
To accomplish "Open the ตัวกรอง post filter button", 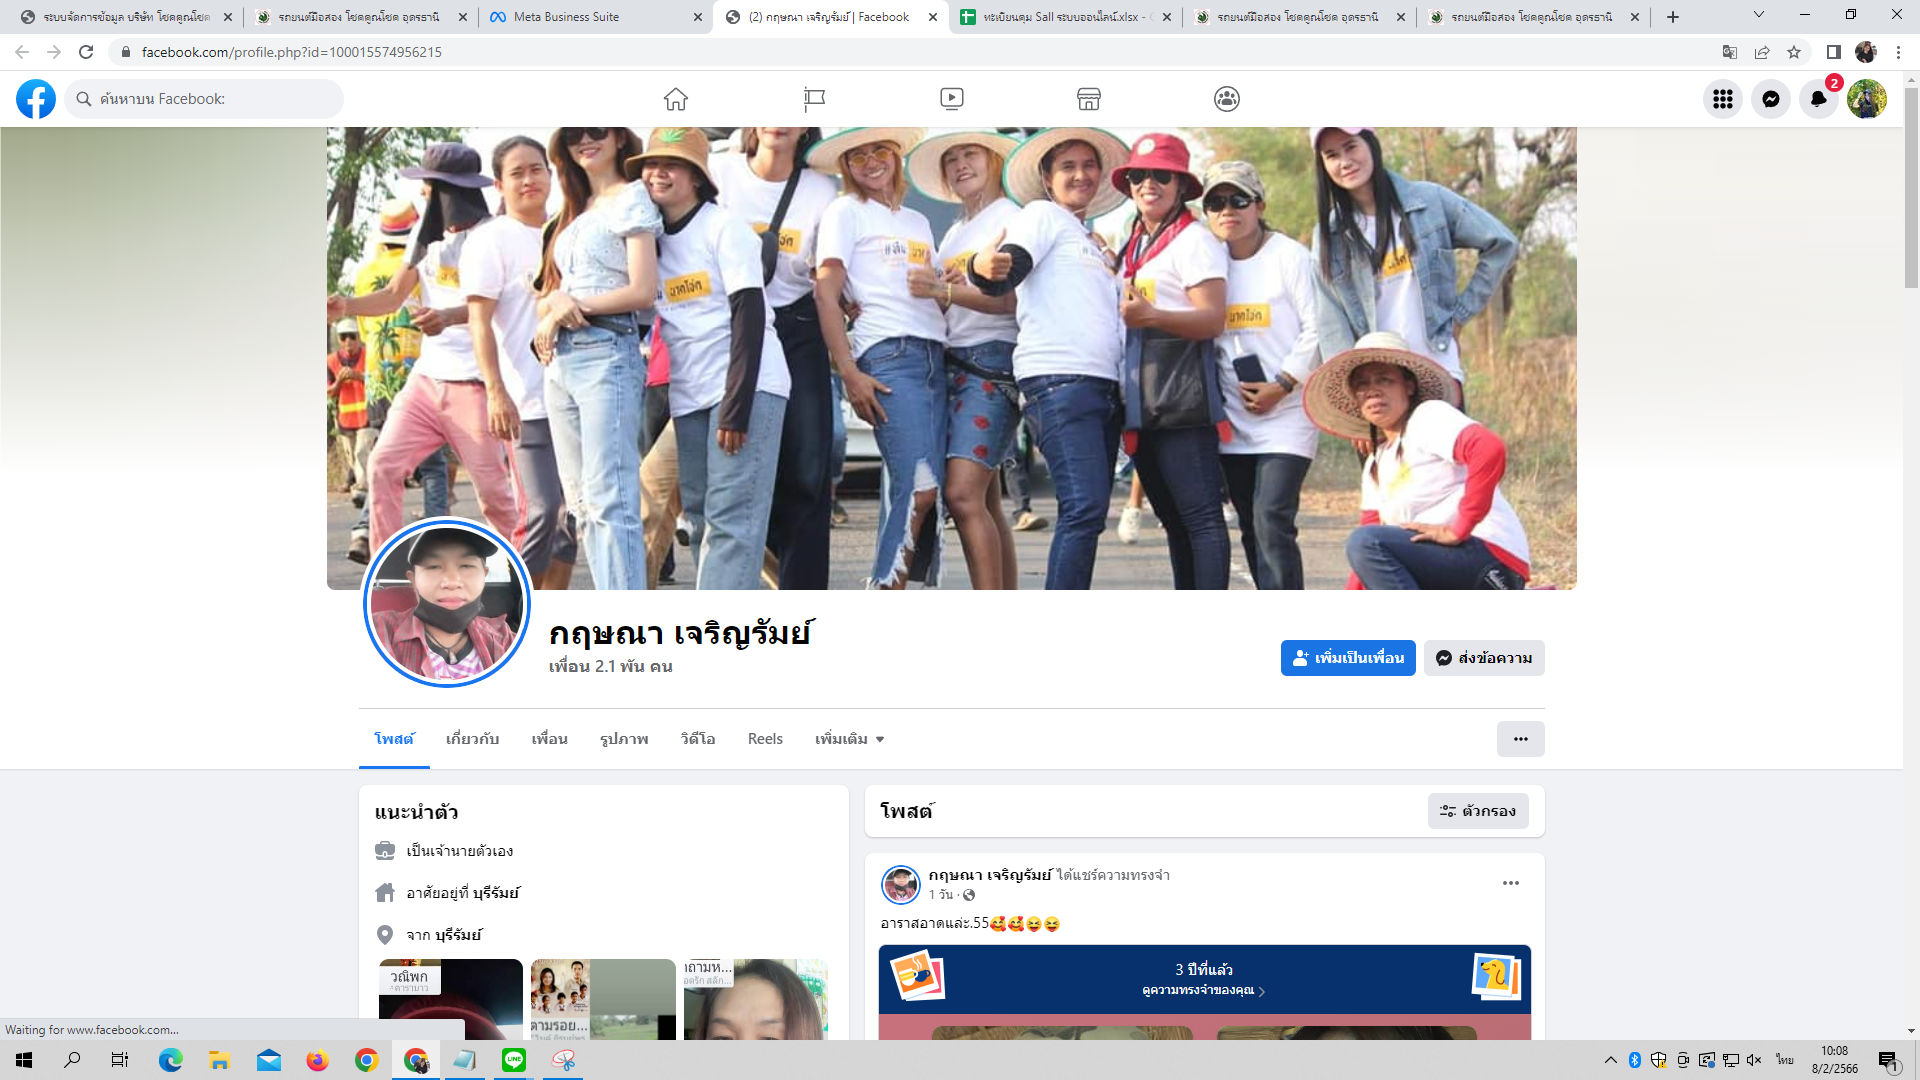I will coord(1478,811).
